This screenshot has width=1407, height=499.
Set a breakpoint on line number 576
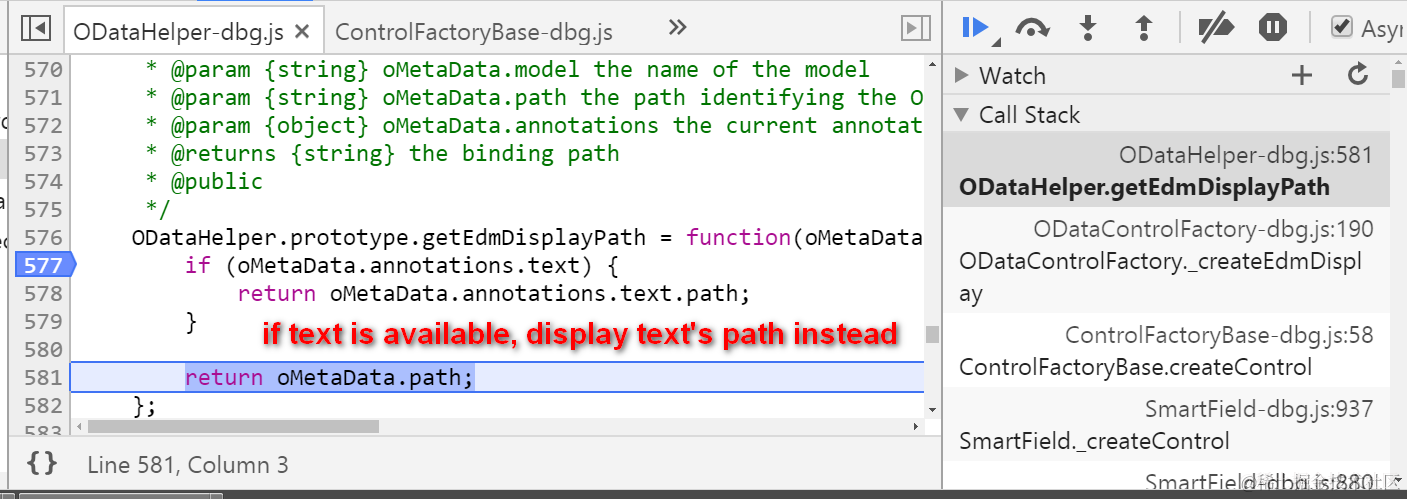click(x=42, y=237)
